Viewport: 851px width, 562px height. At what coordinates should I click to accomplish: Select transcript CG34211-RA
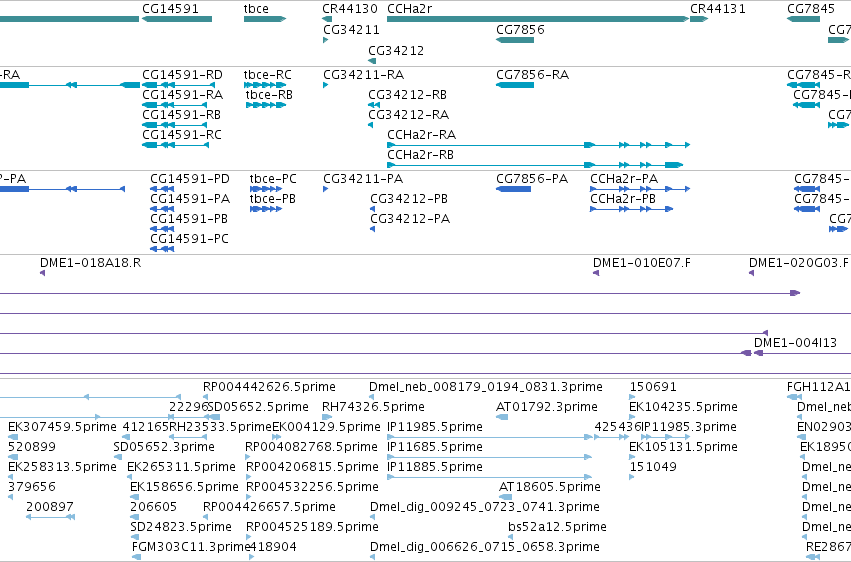coord(364,75)
